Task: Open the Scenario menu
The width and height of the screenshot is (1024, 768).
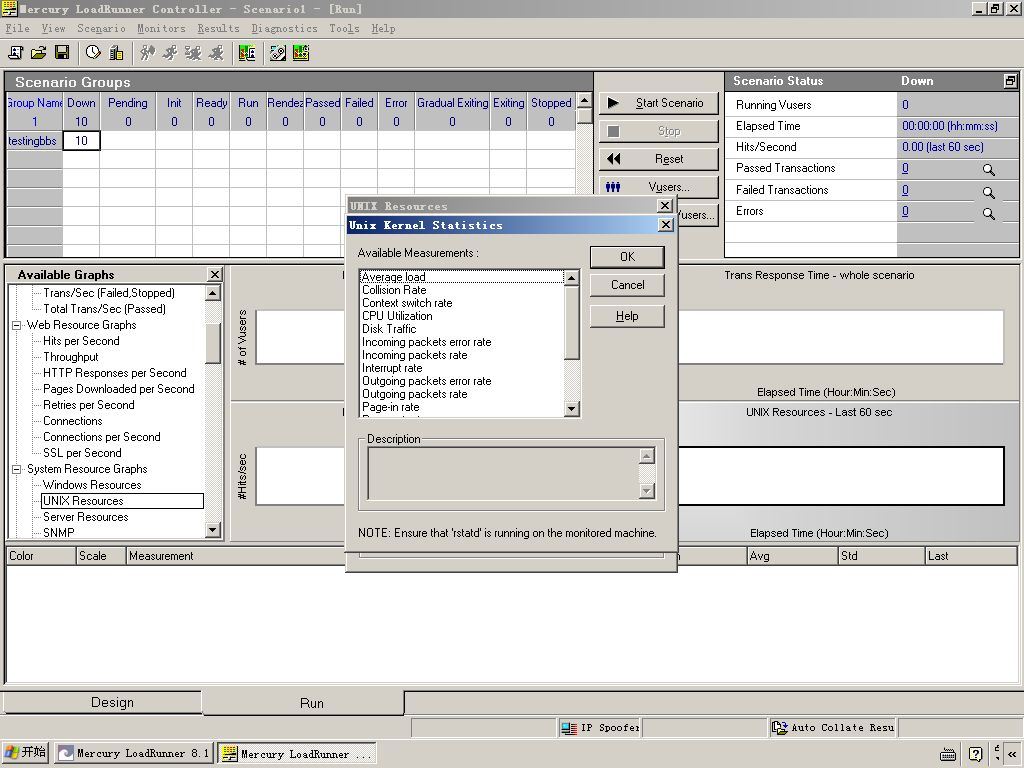Action: pyautogui.click(x=101, y=28)
